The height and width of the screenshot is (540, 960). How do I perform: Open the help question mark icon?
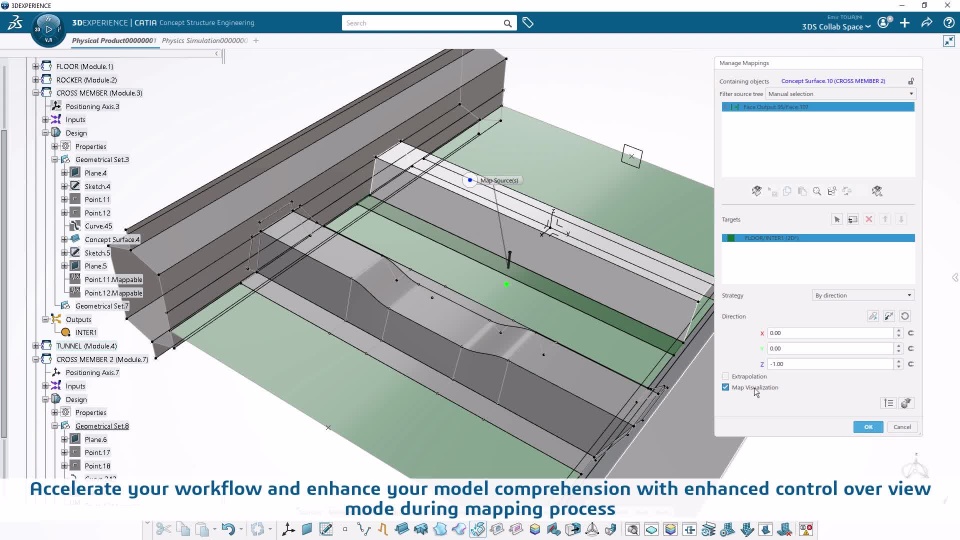pyautogui.click(x=948, y=23)
